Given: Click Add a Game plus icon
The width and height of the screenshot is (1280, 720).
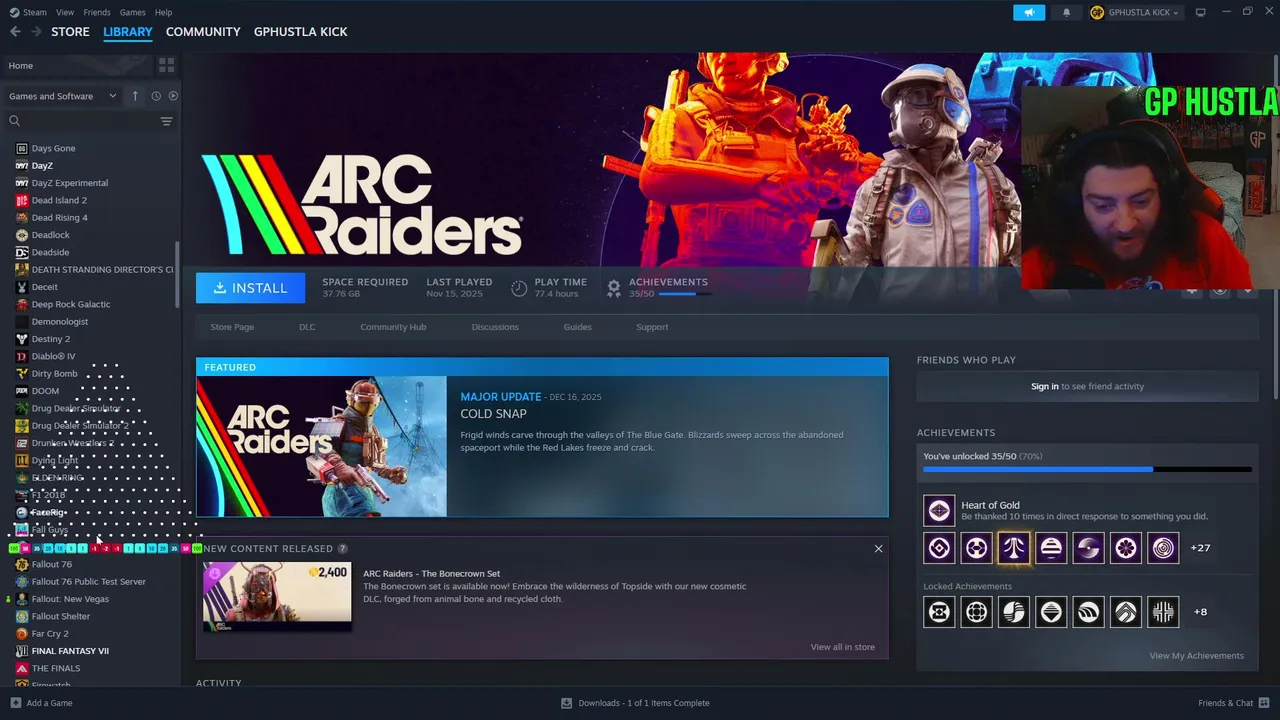Looking at the screenshot, I should pos(15,703).
